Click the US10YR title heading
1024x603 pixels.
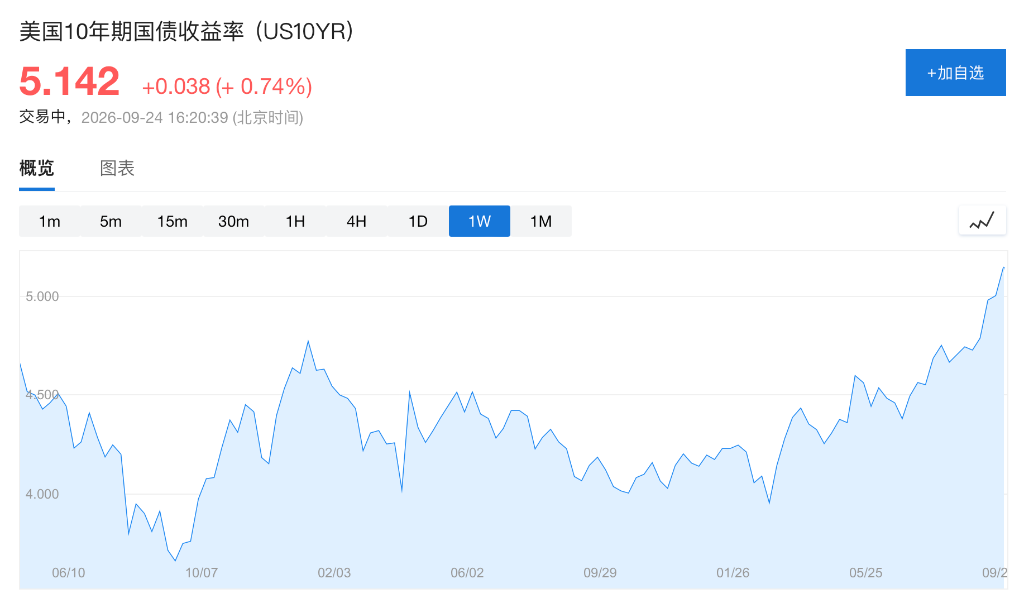coord(186,31)
